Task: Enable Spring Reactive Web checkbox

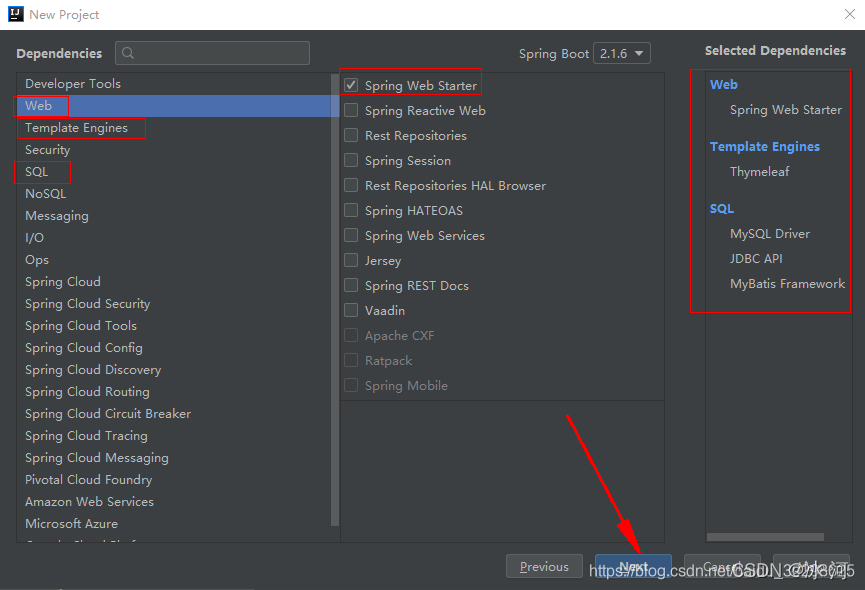Action: [351, 110]
